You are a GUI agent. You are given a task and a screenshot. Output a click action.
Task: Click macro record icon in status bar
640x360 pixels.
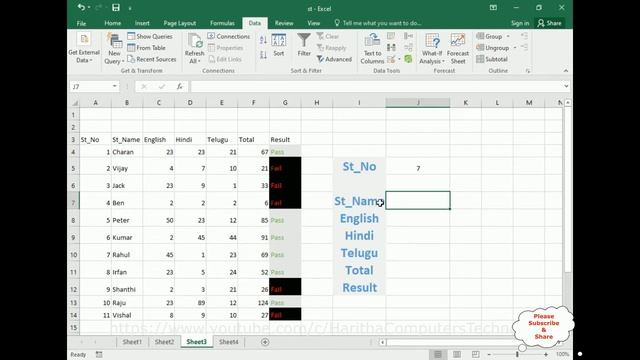99,355
